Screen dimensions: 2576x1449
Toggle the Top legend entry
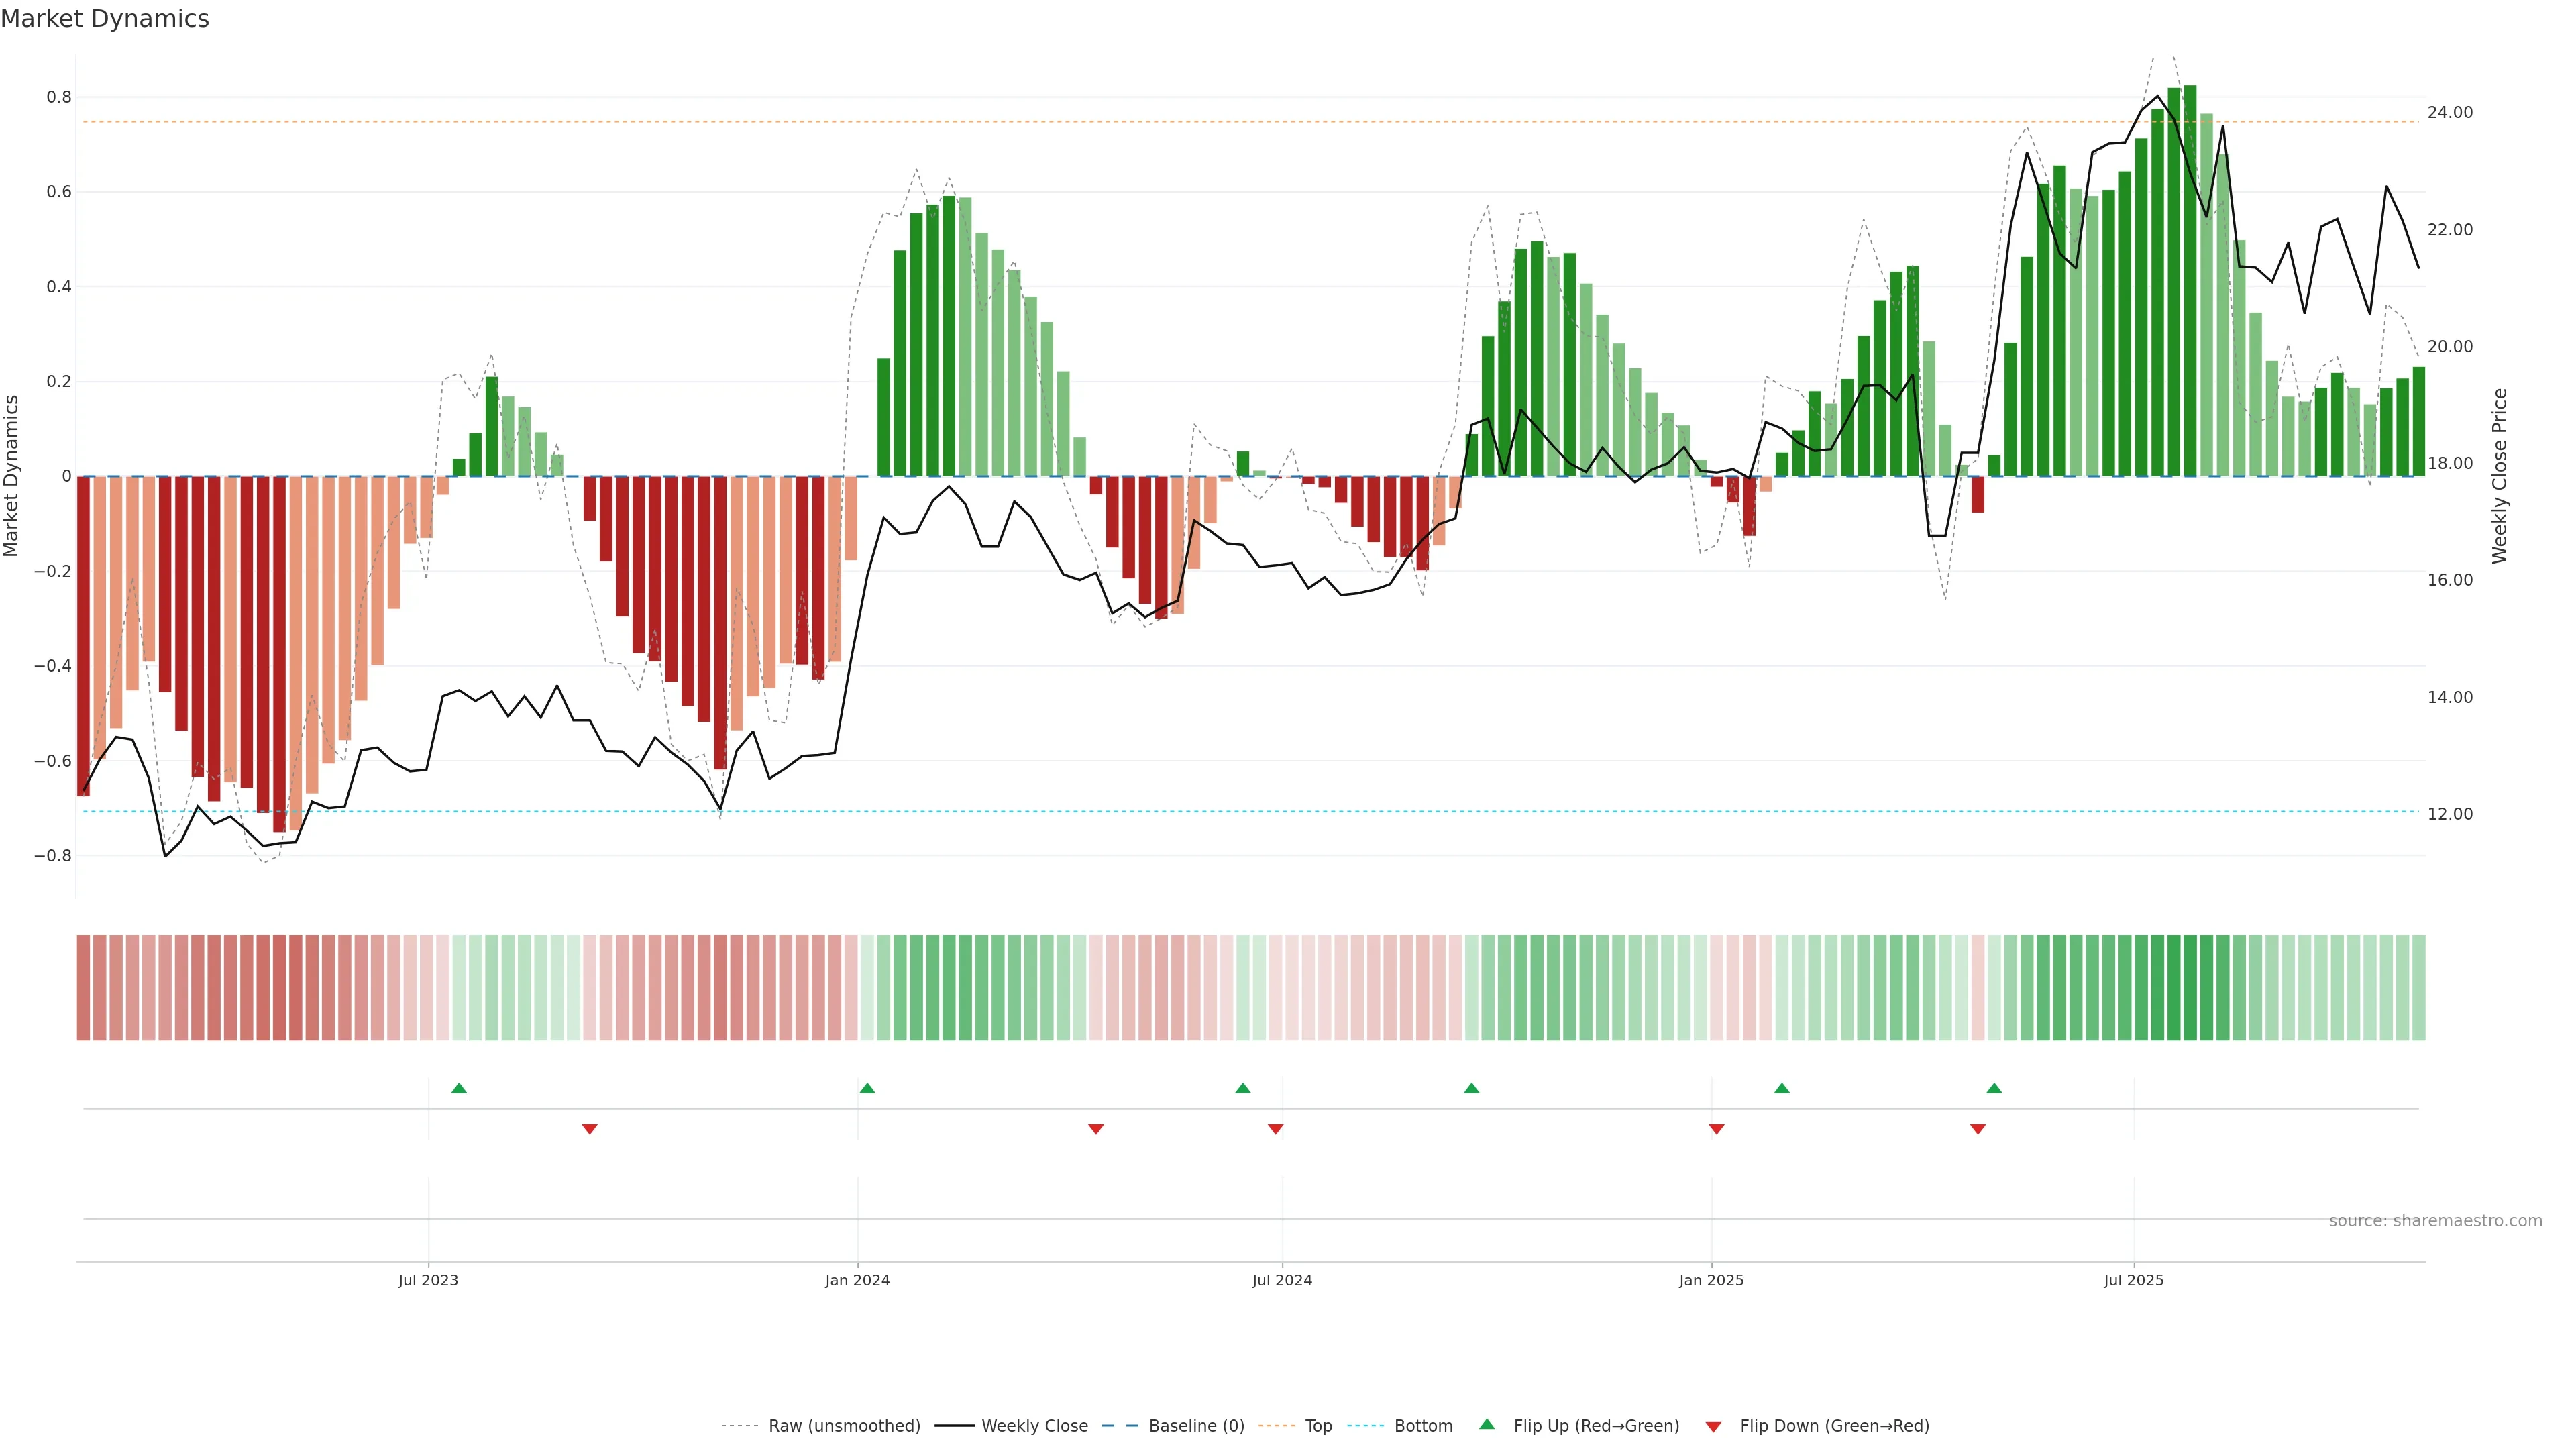click(1318, 1426)
